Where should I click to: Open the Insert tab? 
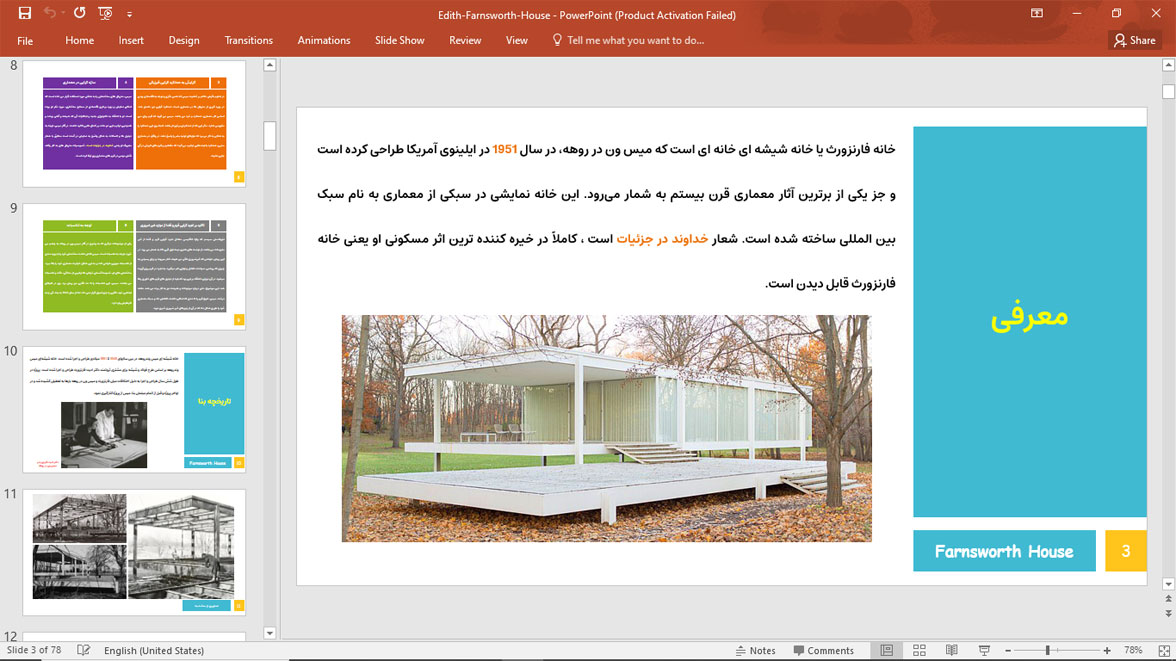click(130, 41)
